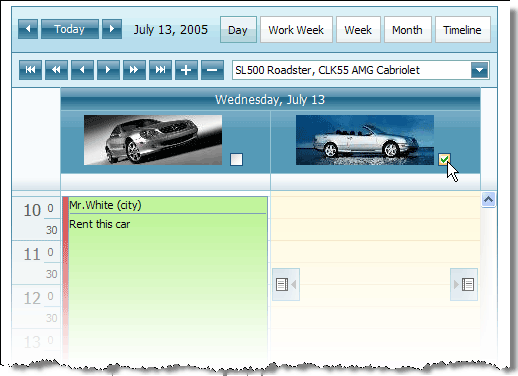
Task: Click the 'Rent this car' appointment description
Action: 100,224
